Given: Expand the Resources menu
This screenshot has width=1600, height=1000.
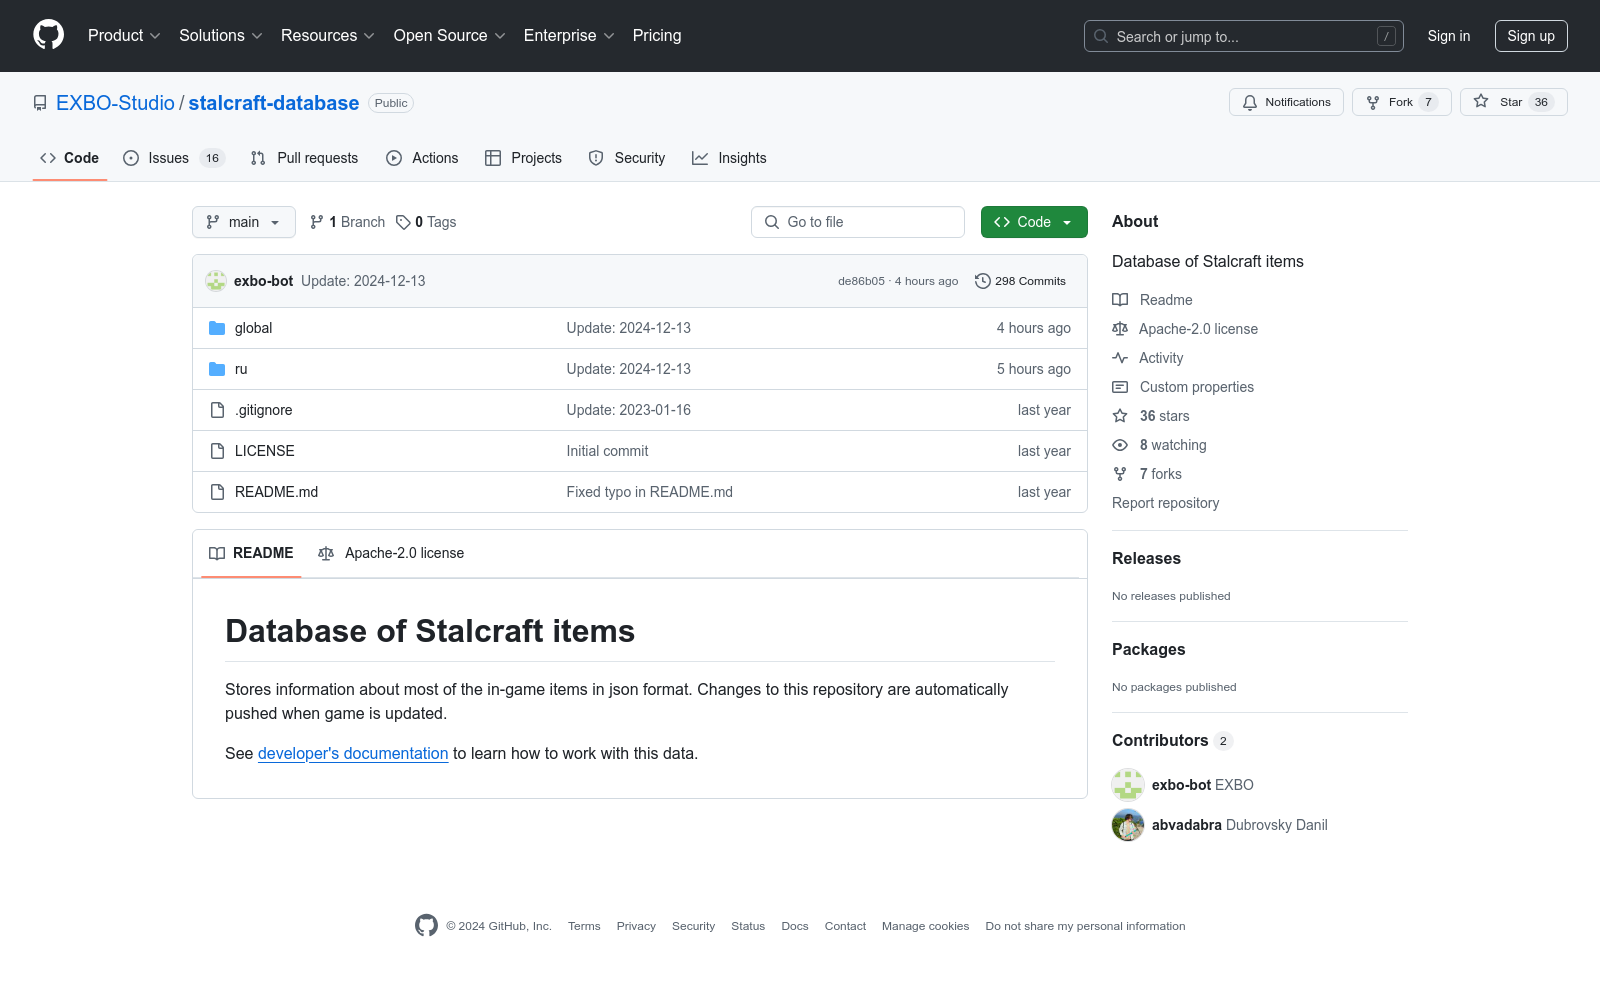Looking at the screenshot, I should pos(328,35).
